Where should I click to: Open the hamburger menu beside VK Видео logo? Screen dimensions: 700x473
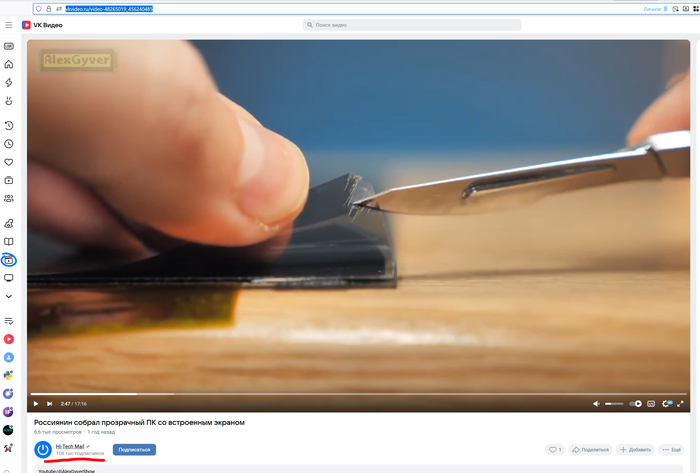coord(9,25)
